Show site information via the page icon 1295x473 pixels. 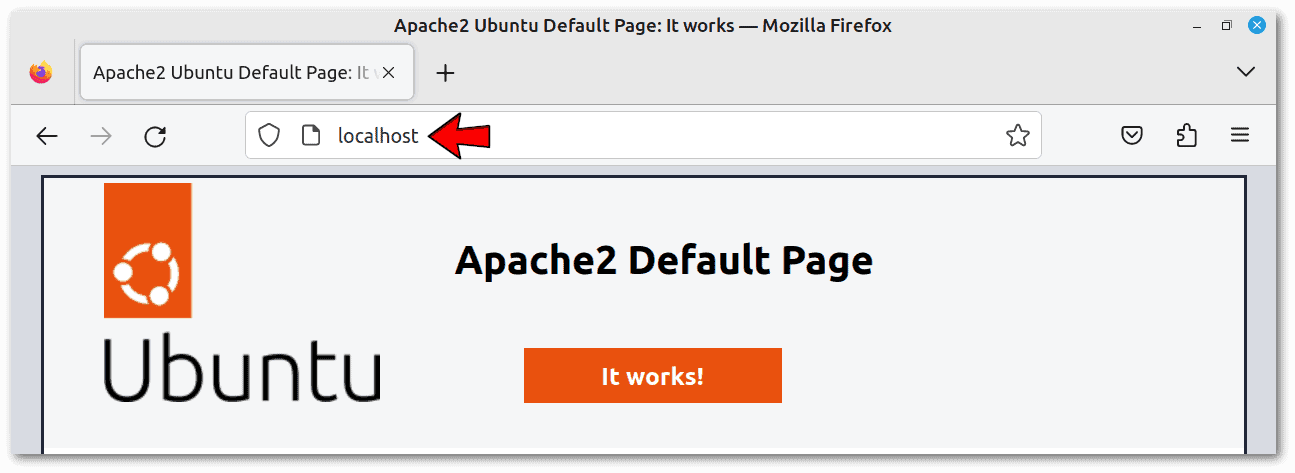coord(311,136)
